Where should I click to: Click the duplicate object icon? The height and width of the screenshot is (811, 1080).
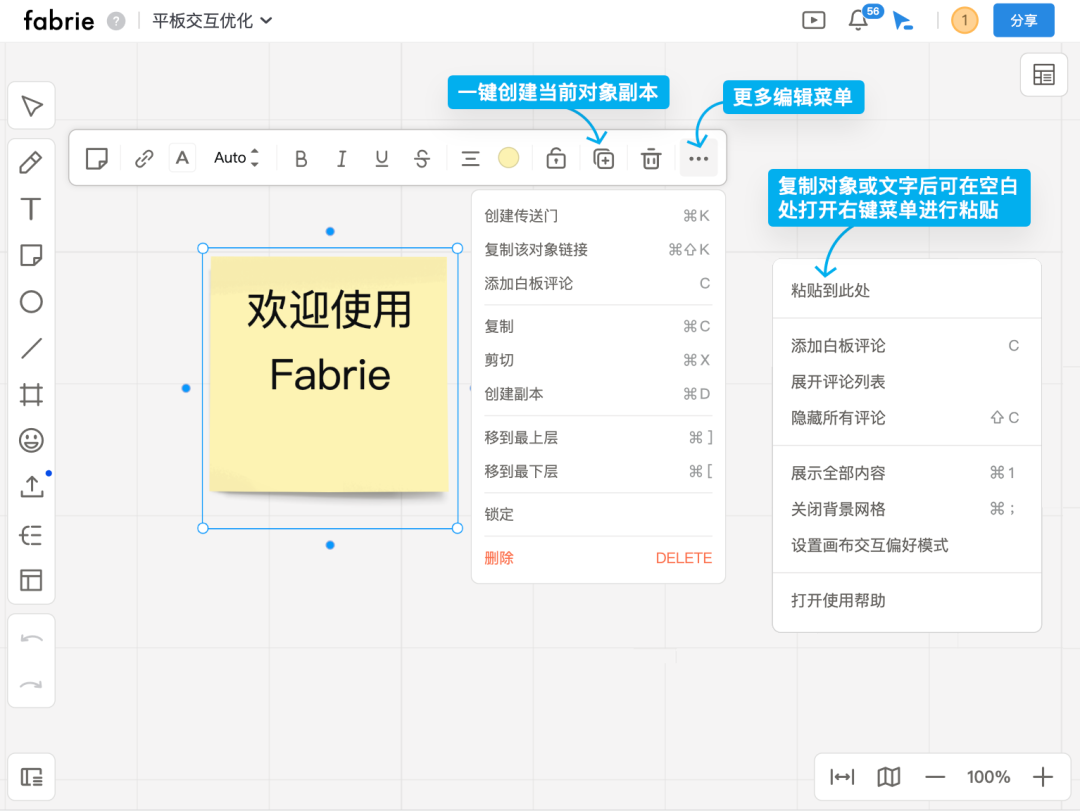(x=603, y=159)
